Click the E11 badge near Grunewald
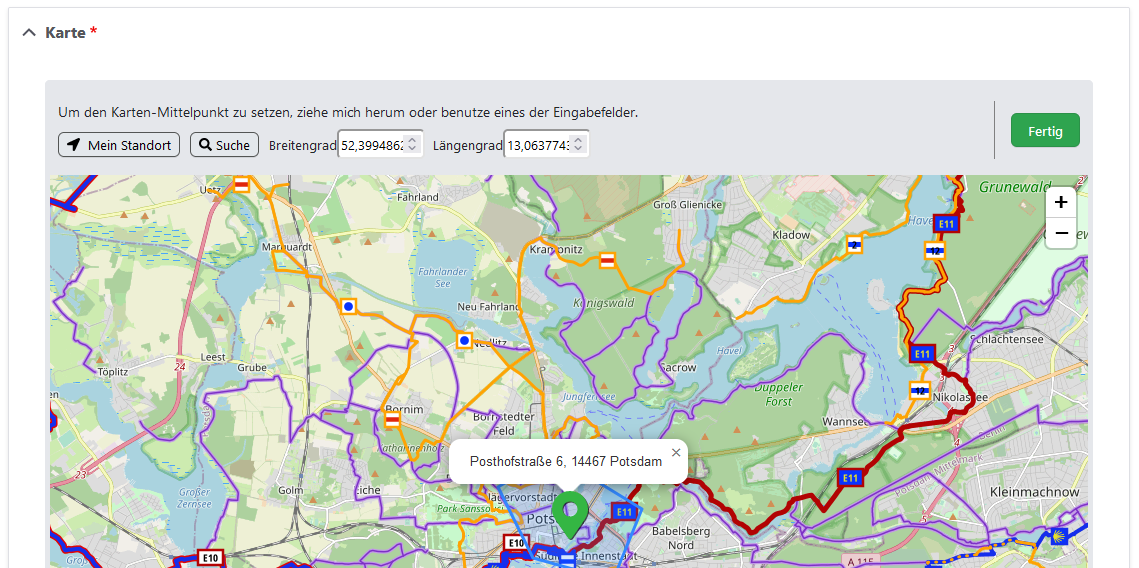1139x568 pixels. [x=946, y=224]
